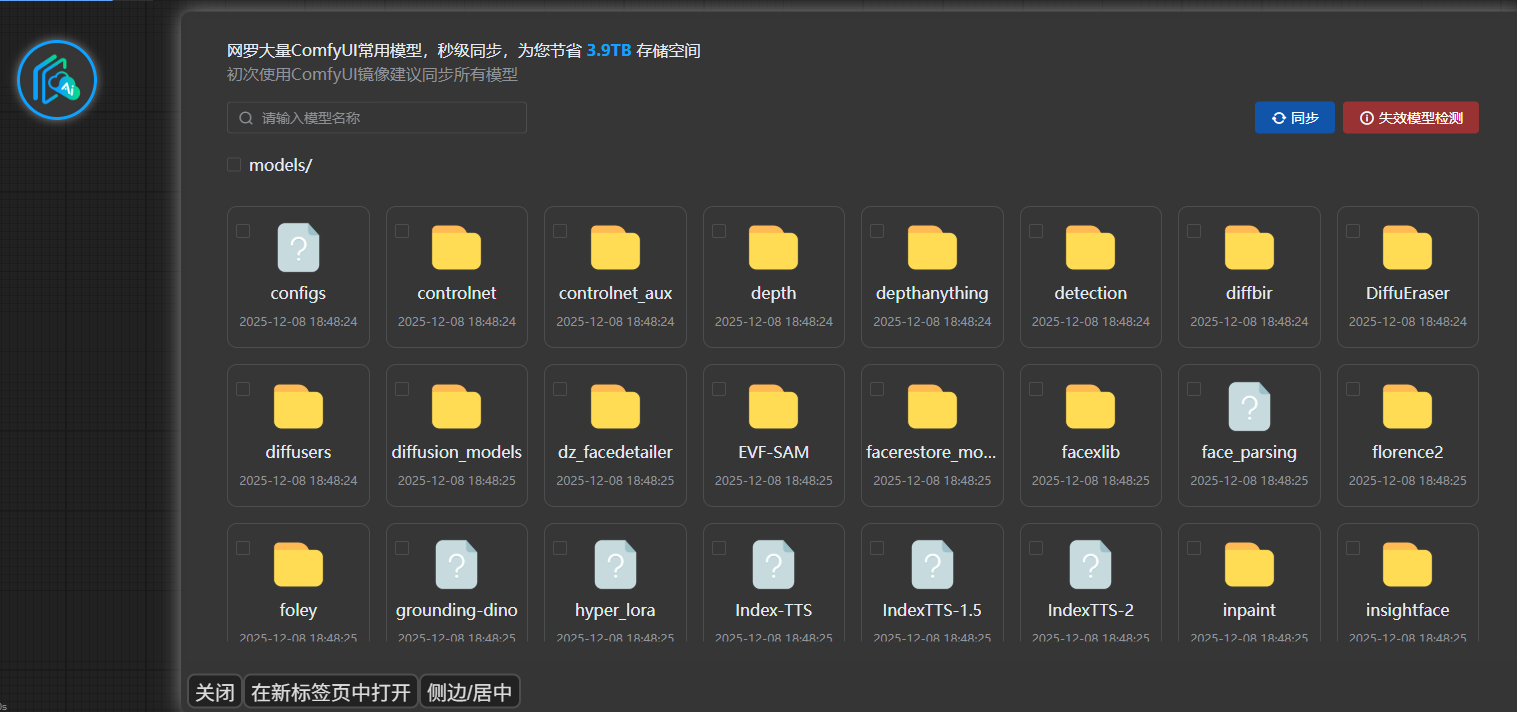This screenshot has height=712, width=1517.
Task: Open the grounding-dino item icon
Action: coord(456,563)
